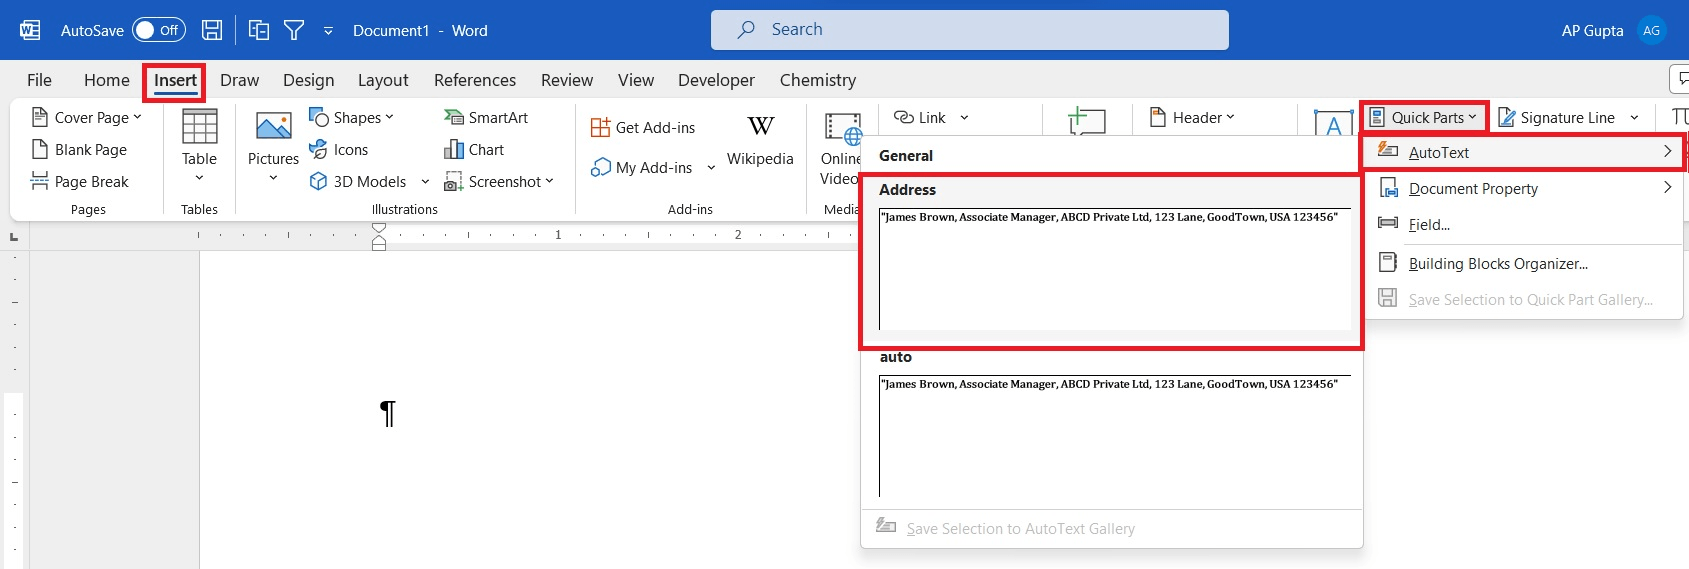The width and height of the screenshot is (1689, 569).
Task: Select the Address AutoText entry thumbnail
Action: click(1111, 265)
